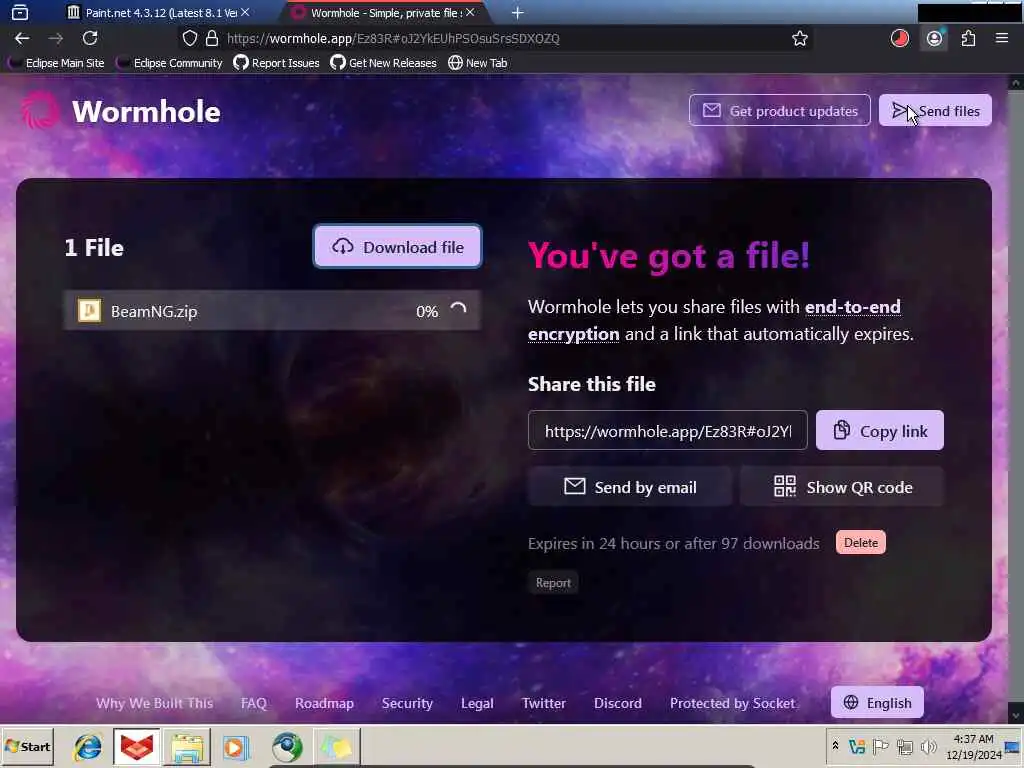This screenshot has height=768, width=1024.
Task: Open the Roadmap footer link
Action: click(324, 703)
